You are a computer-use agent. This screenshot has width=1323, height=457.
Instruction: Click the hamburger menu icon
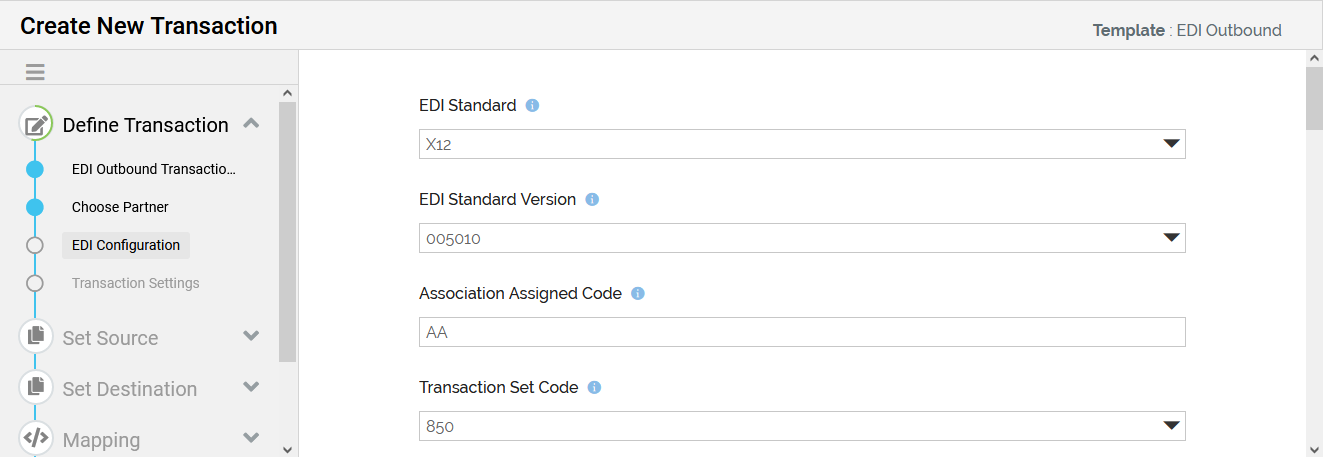click(x=35, y=72)
